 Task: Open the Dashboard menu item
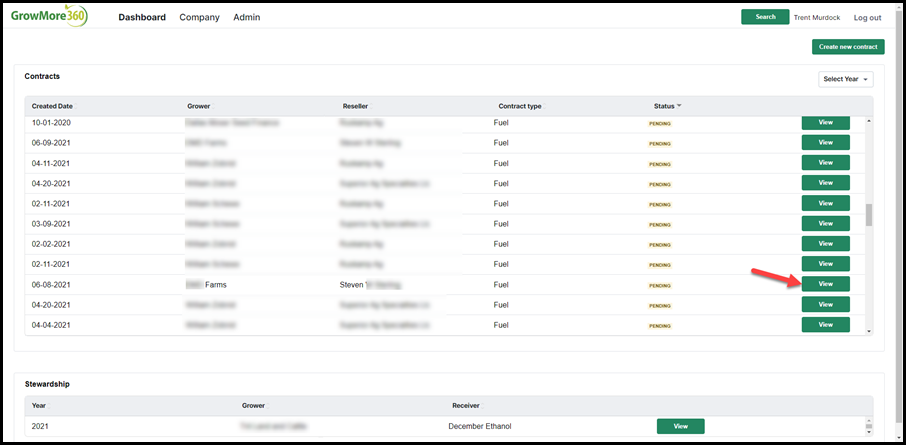coord(142,17)
